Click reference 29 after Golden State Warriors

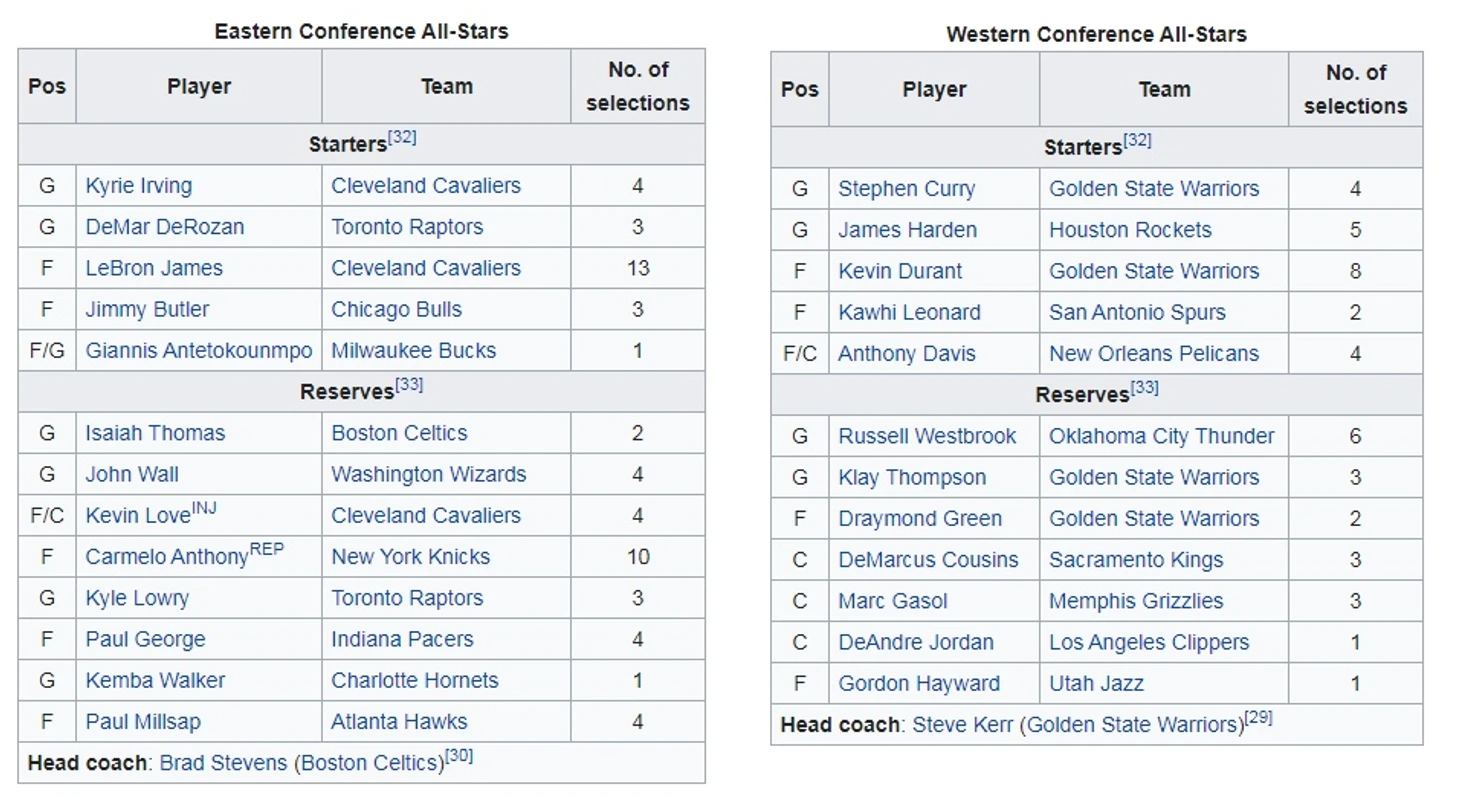[1258, 717]
